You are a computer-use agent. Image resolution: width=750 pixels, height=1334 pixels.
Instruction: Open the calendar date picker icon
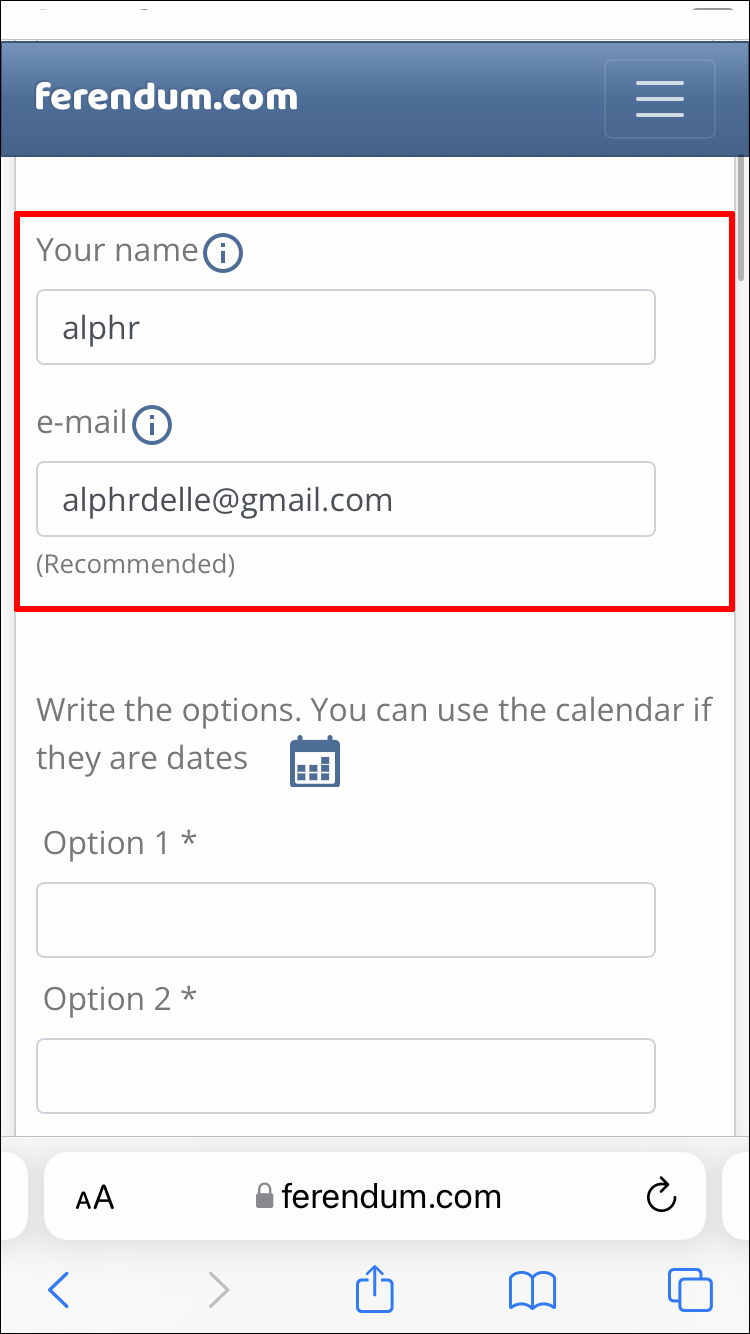pyautogui.click(x=315, y=762)
